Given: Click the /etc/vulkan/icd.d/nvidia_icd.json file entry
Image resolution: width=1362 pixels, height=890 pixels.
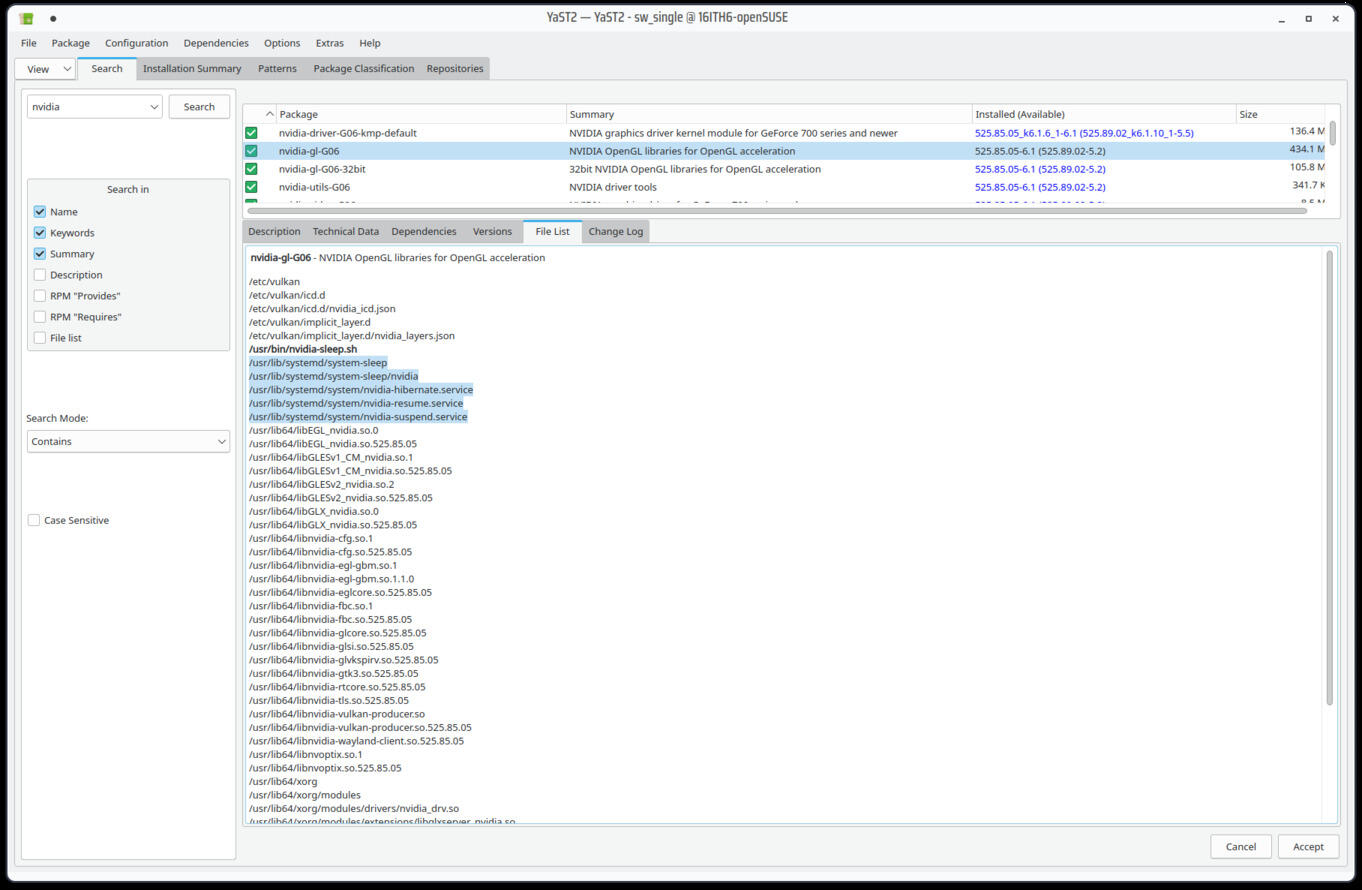Looking at the screenshot, I should [x=322, y=309].
